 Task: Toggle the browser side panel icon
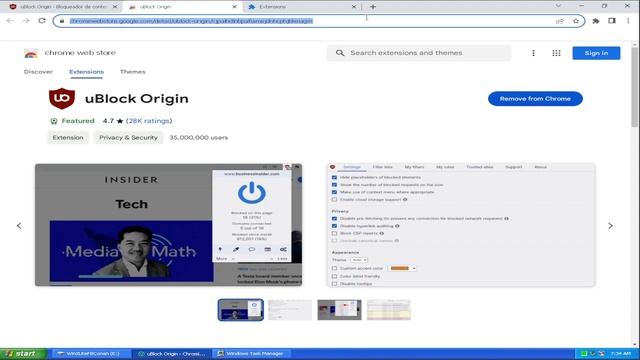(612, 21)
